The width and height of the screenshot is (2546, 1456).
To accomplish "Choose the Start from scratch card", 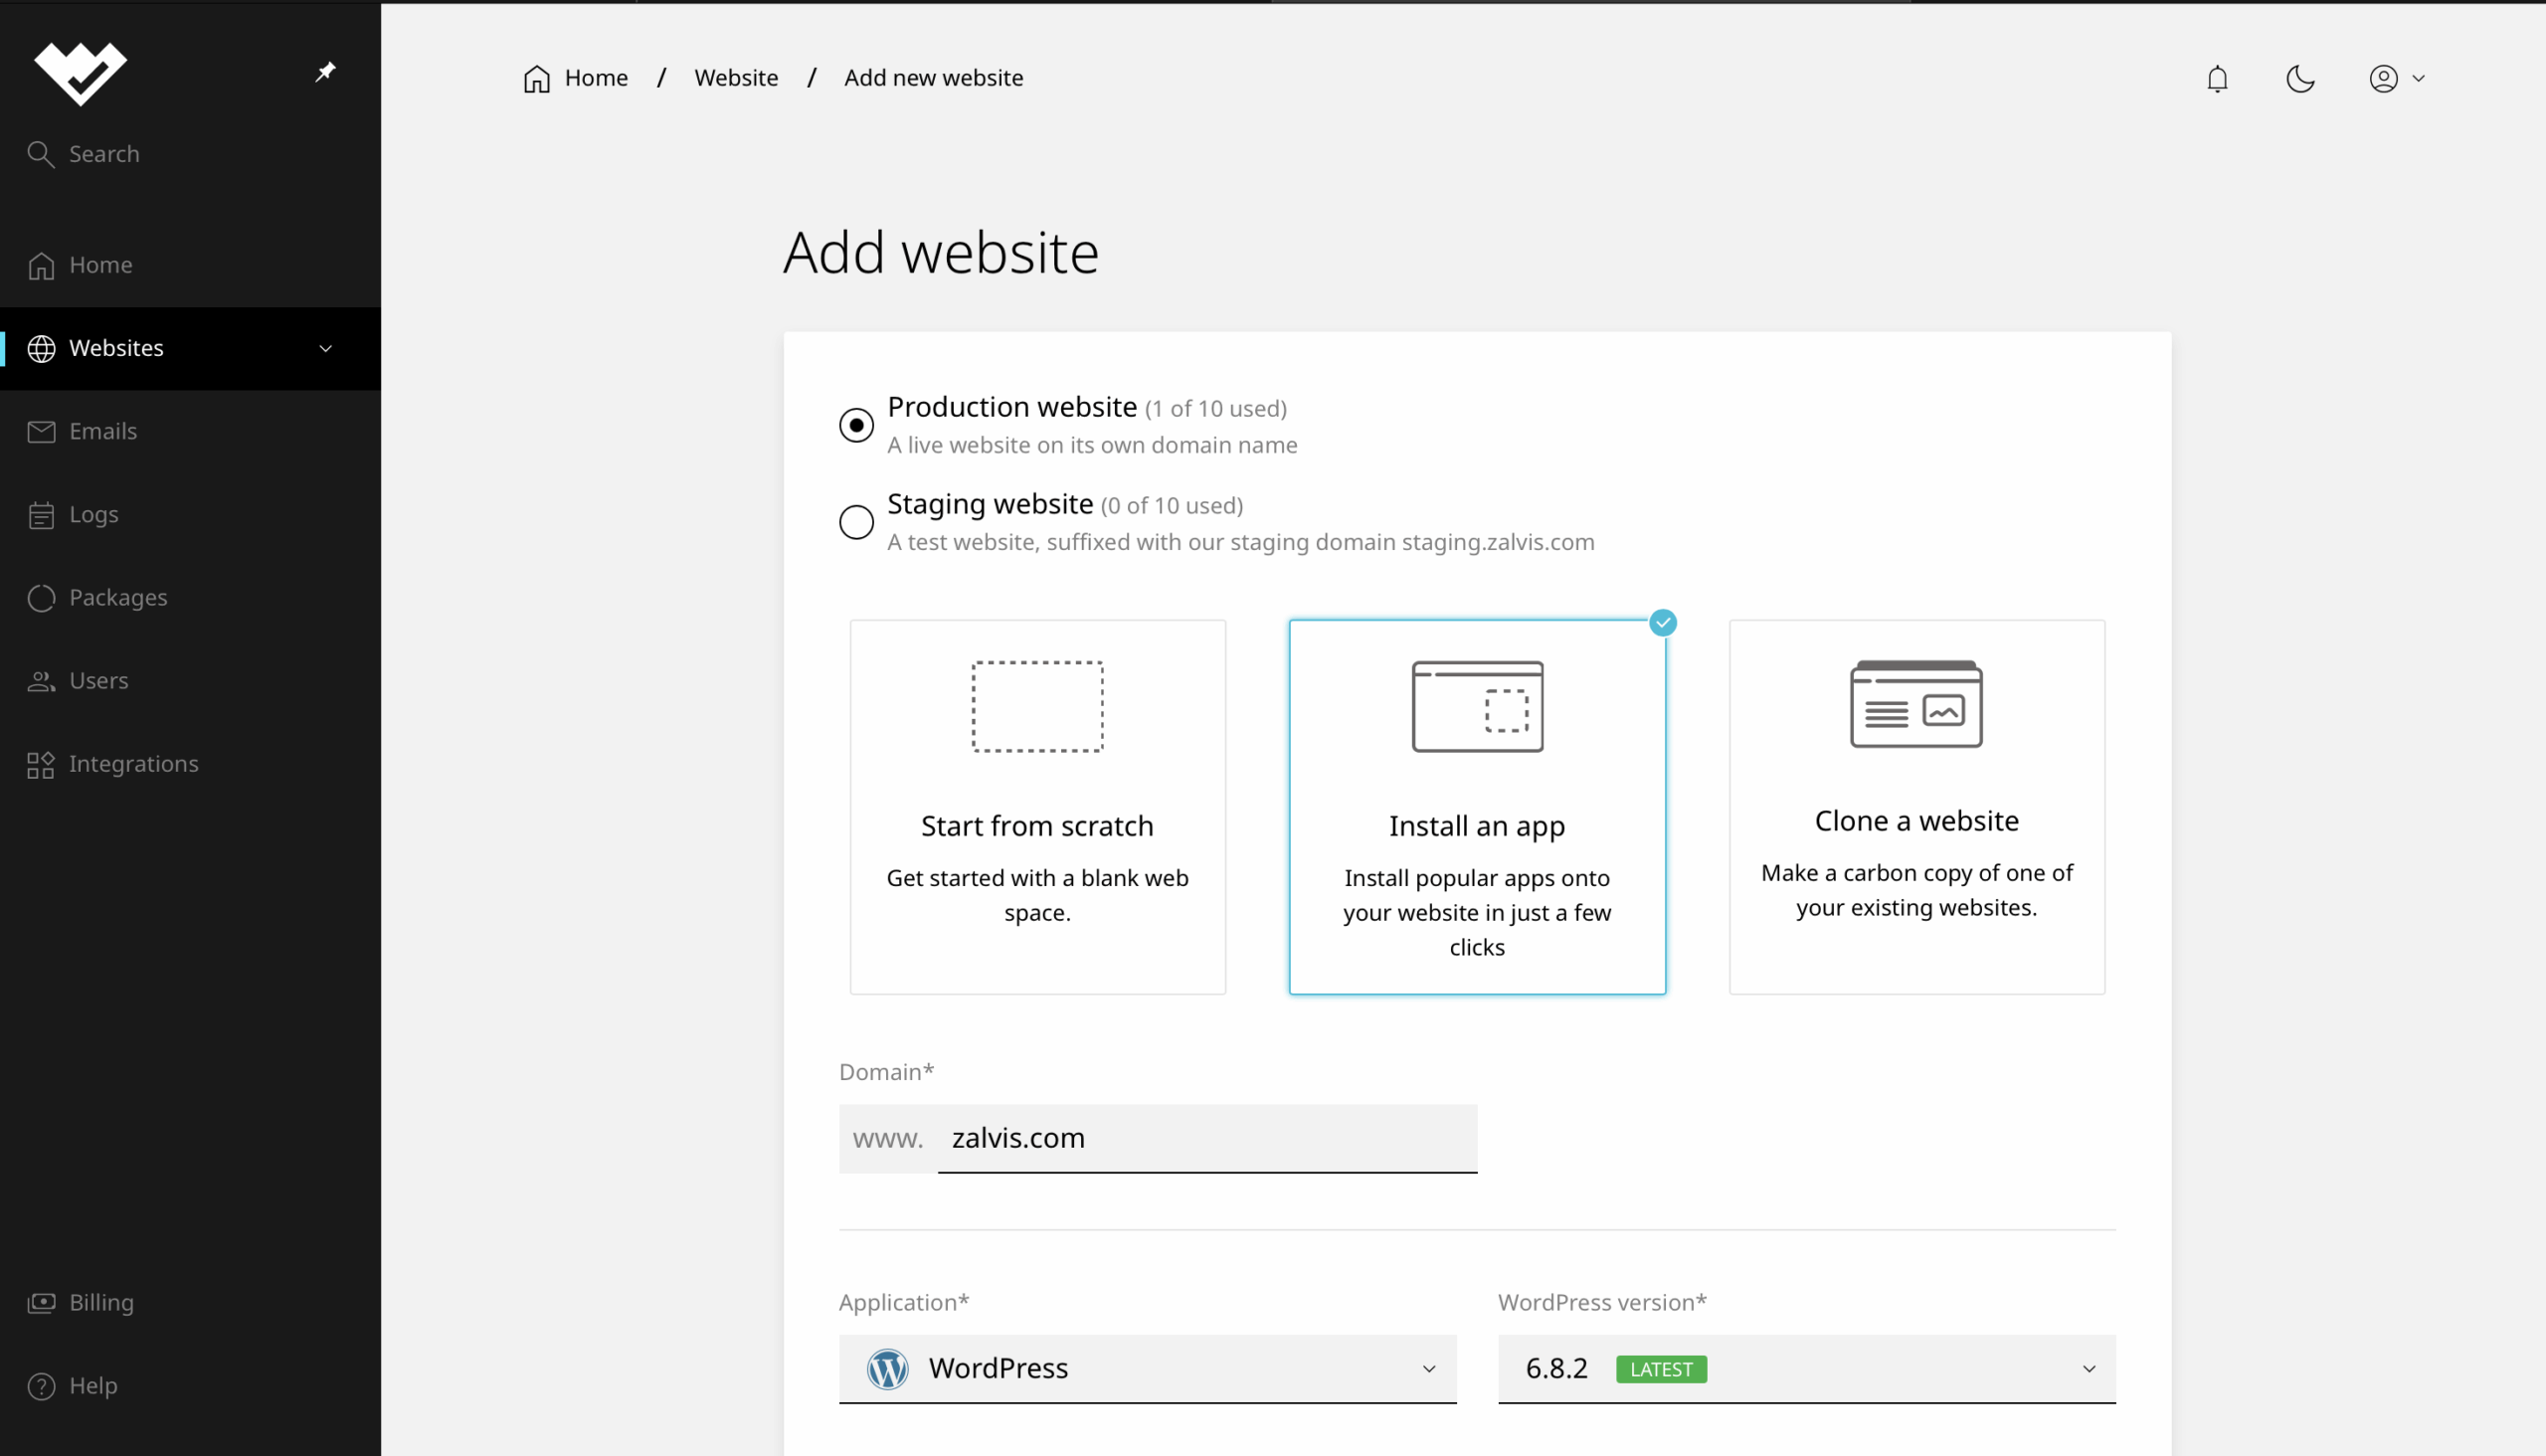I will pyautogui.click(x=1037, y=807).
